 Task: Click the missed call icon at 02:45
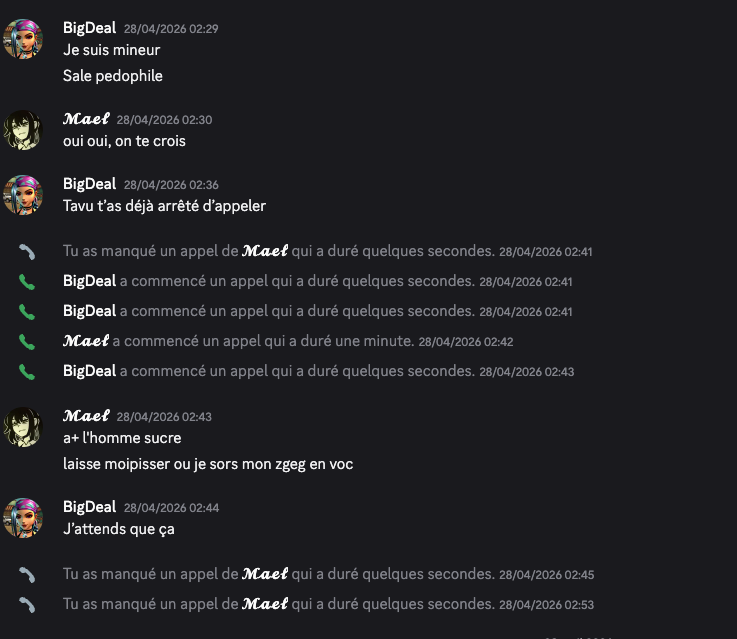click(x=27, y=575)
